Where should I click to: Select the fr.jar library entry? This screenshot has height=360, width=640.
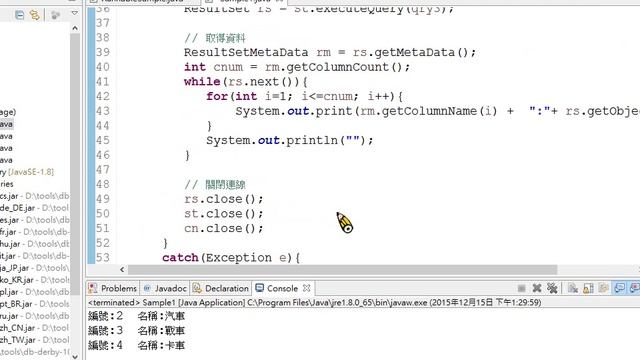tap(34, 232)
